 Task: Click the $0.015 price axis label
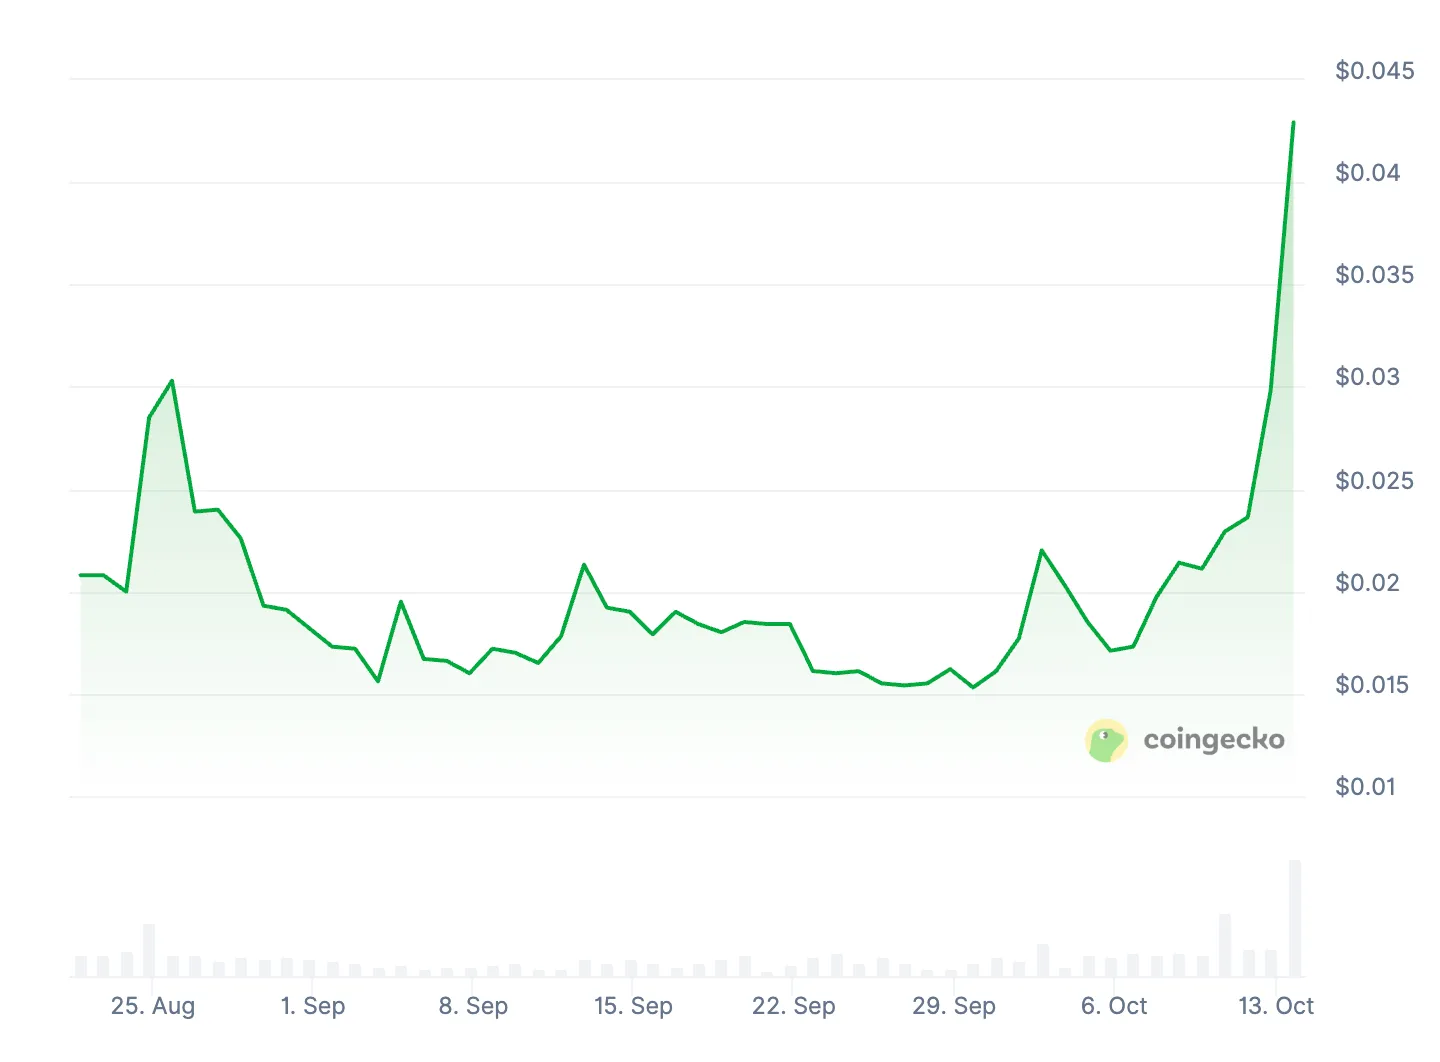[x=1371, y=685]
